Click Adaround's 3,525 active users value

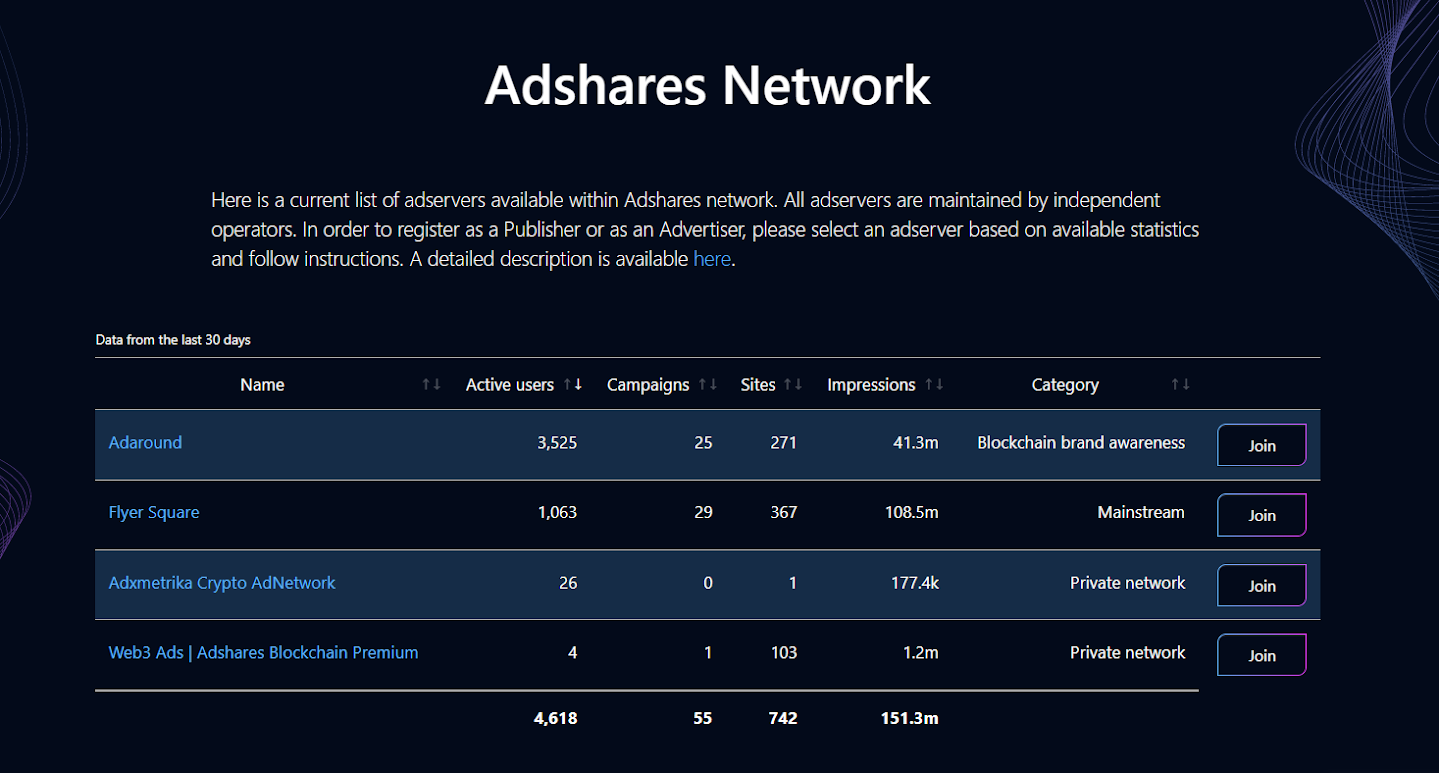[x=557, y=442]
